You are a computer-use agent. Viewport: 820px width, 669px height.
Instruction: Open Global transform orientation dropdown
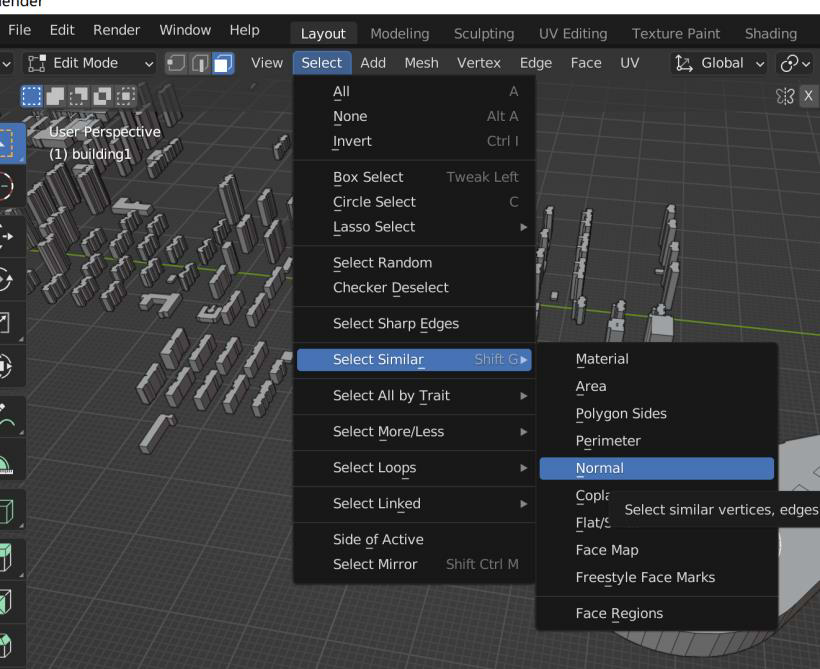(x=719, y=63)
